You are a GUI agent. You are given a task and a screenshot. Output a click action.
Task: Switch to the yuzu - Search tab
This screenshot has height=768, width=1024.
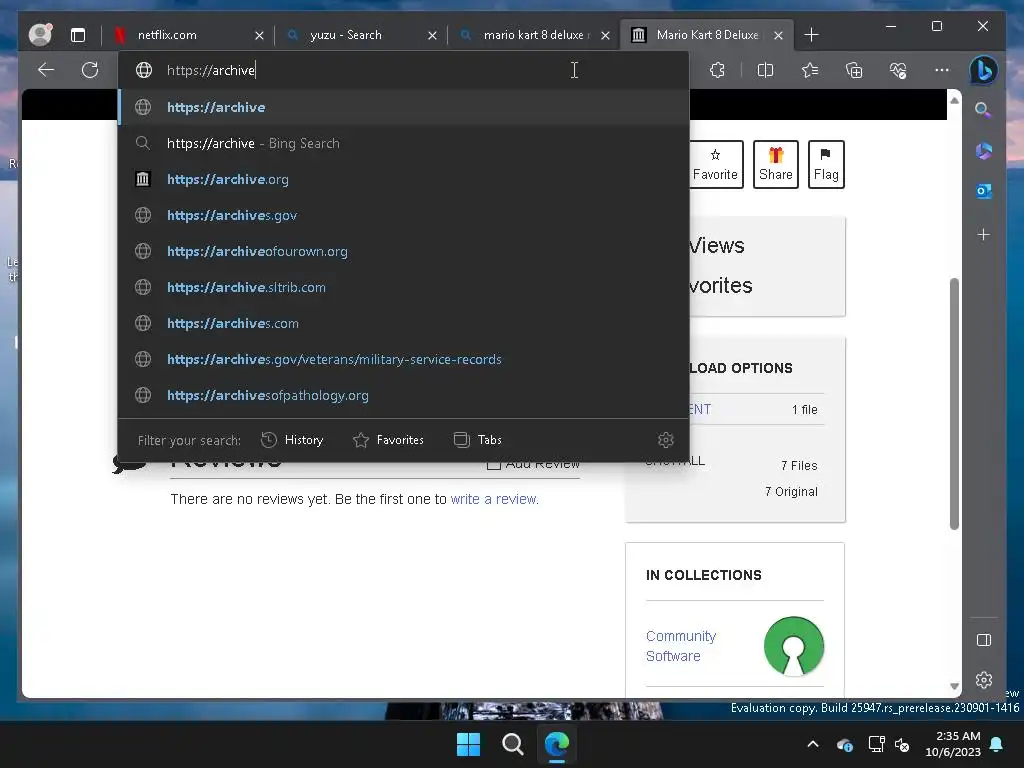(361, 35)
